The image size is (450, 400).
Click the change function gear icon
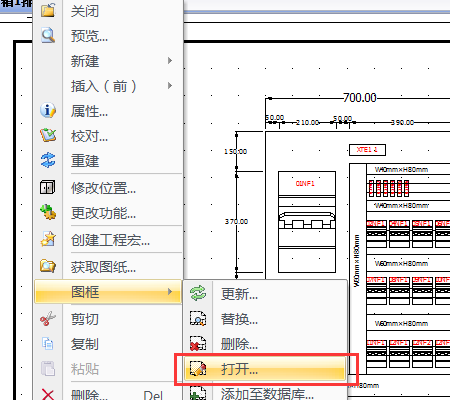pyautogui.click(x=48, y=212)
